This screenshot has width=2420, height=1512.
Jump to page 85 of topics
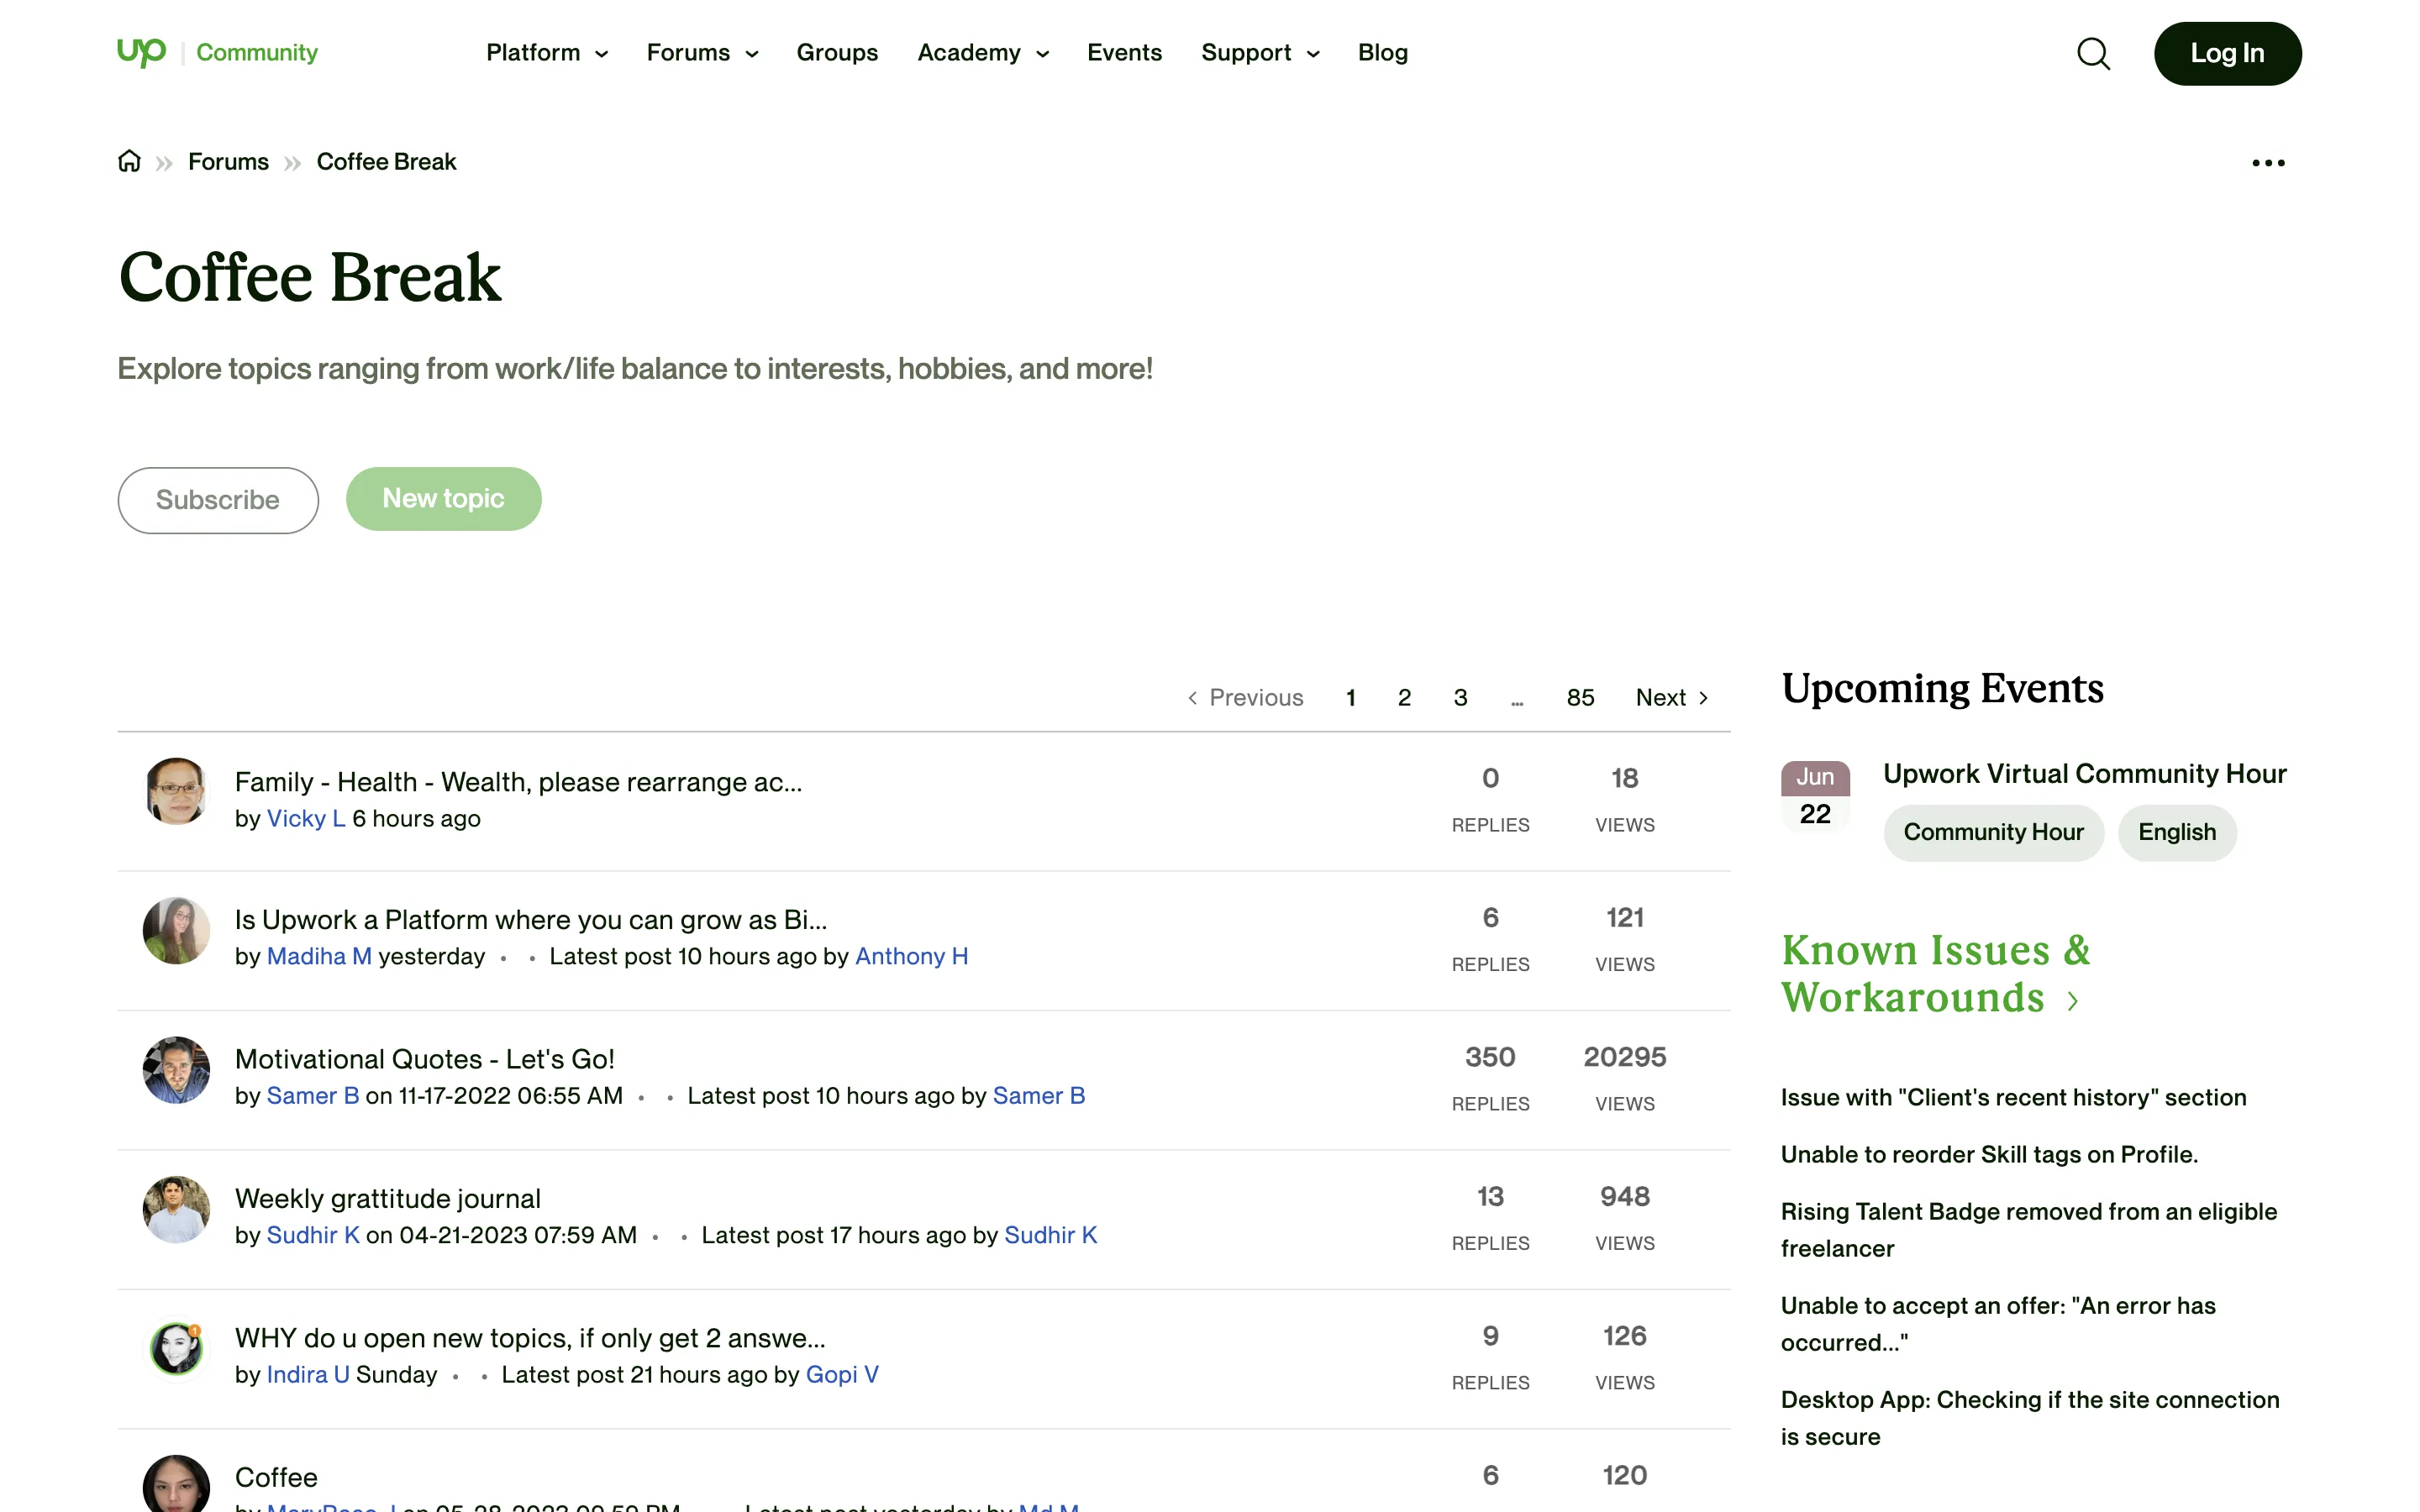click(x=1580, y=698)
